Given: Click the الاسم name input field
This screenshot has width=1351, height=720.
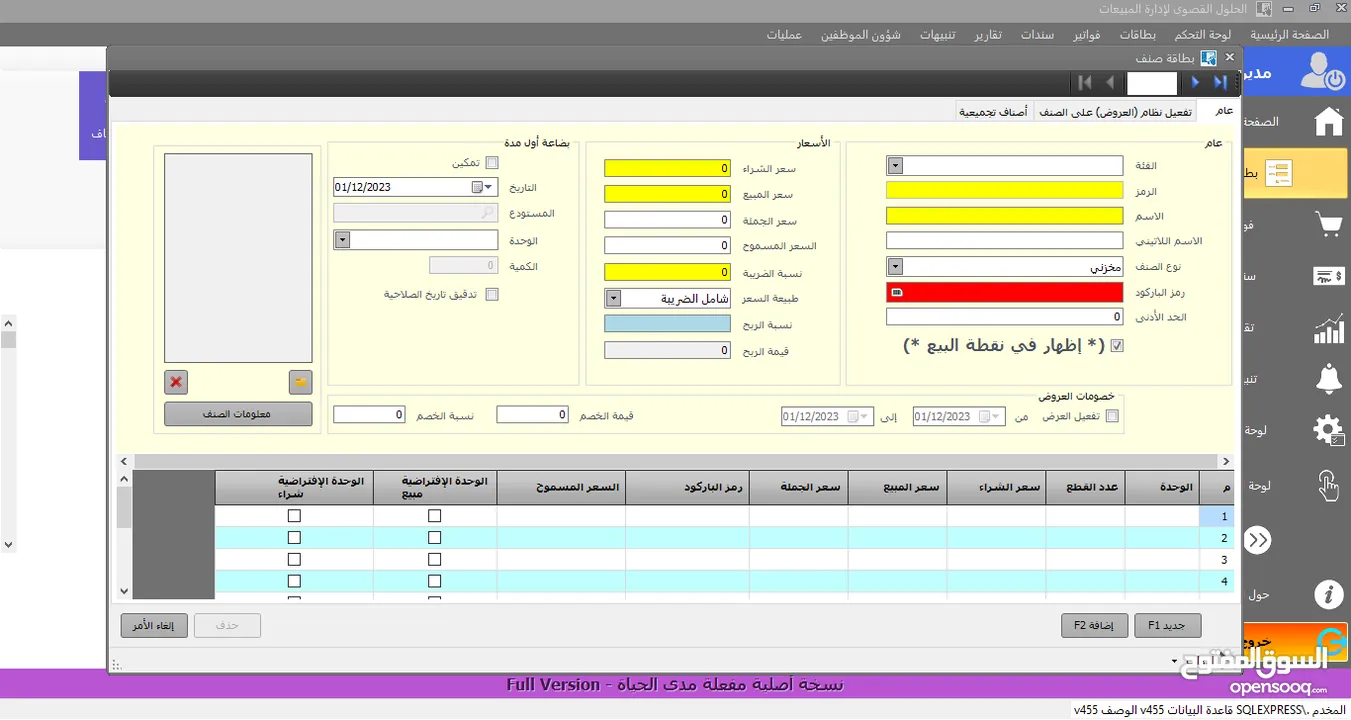Looking at the screenshot, I should [x=1005, y=216].
